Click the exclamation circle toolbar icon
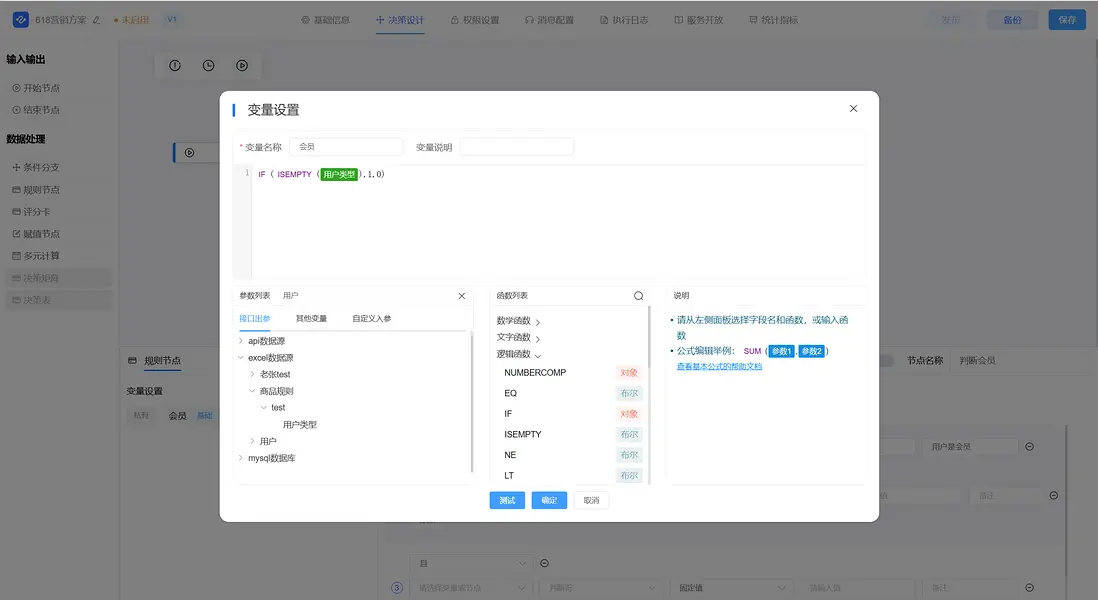The width and height of the screenshot is (1098, 600). (x=175, y=65)
